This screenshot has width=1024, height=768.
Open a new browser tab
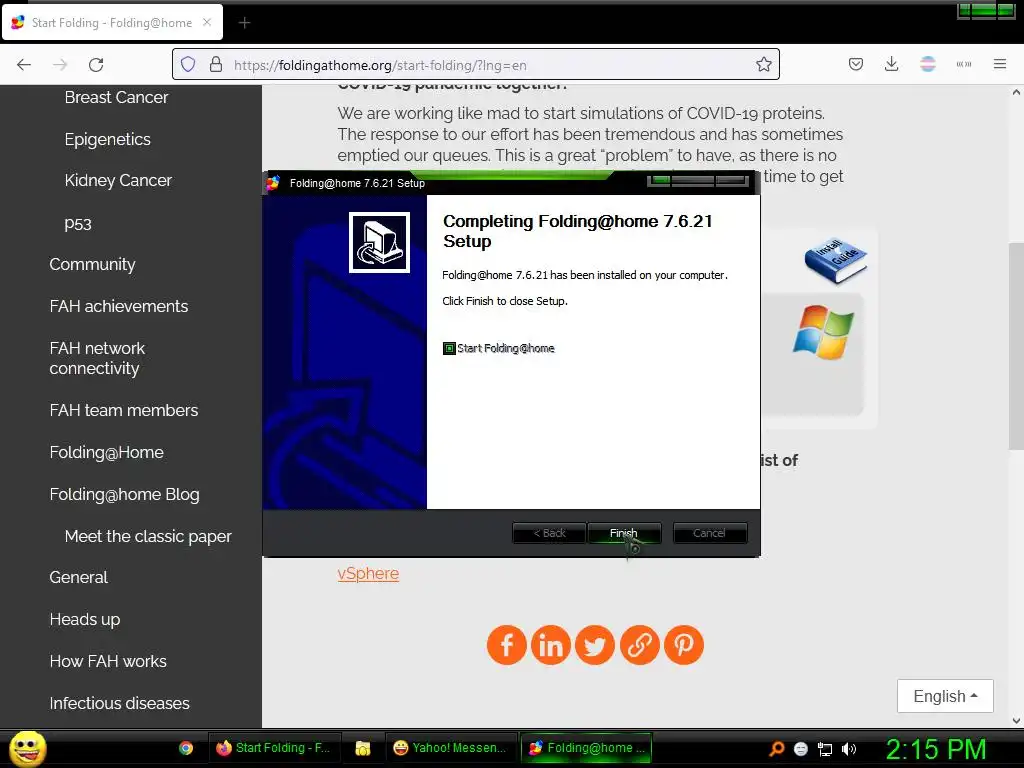[244, 23]
